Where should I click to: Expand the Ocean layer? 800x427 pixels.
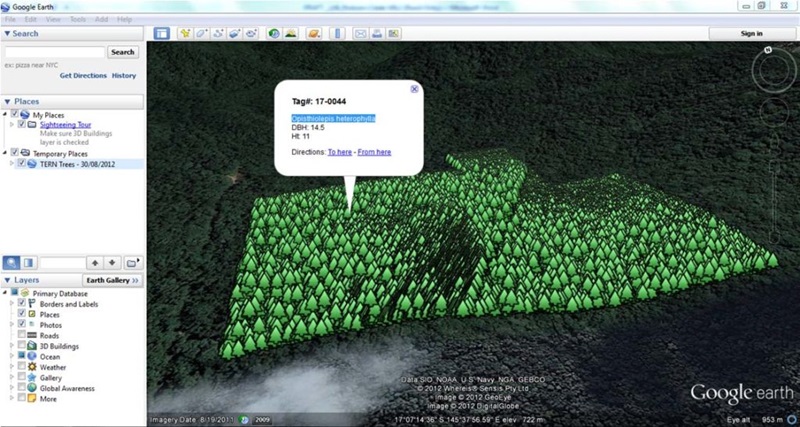point(12,356)
